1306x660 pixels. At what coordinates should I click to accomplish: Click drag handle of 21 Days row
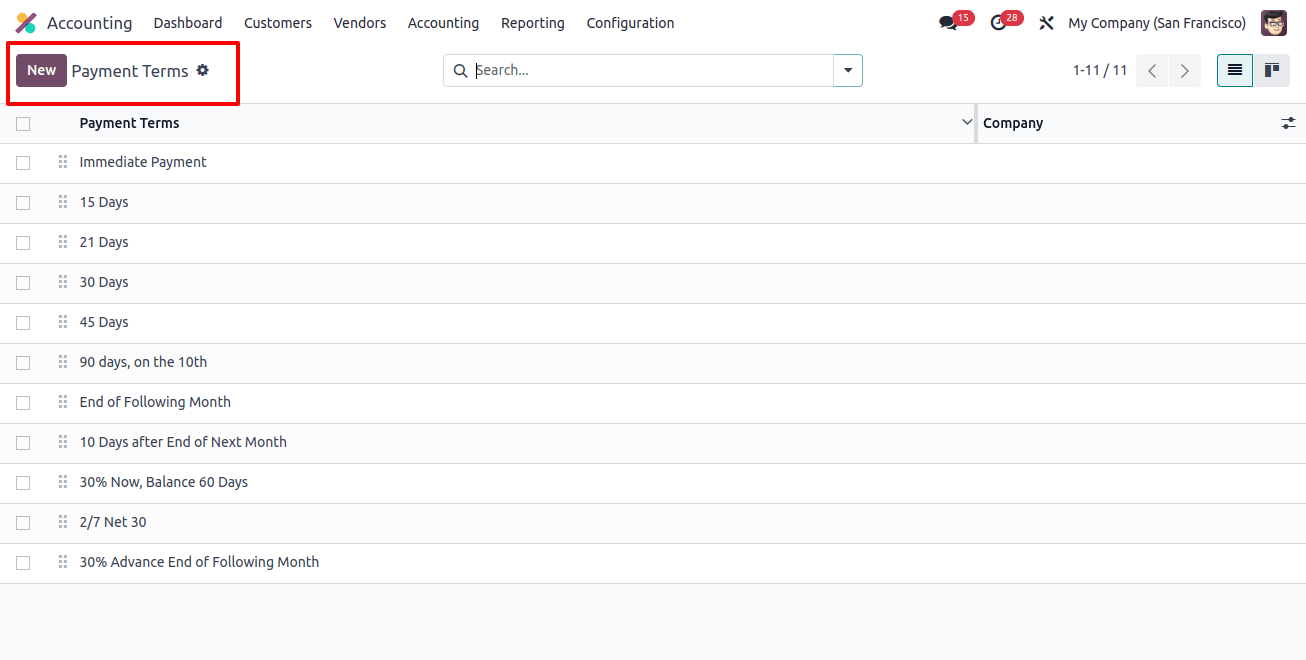(x=63, y=242)
